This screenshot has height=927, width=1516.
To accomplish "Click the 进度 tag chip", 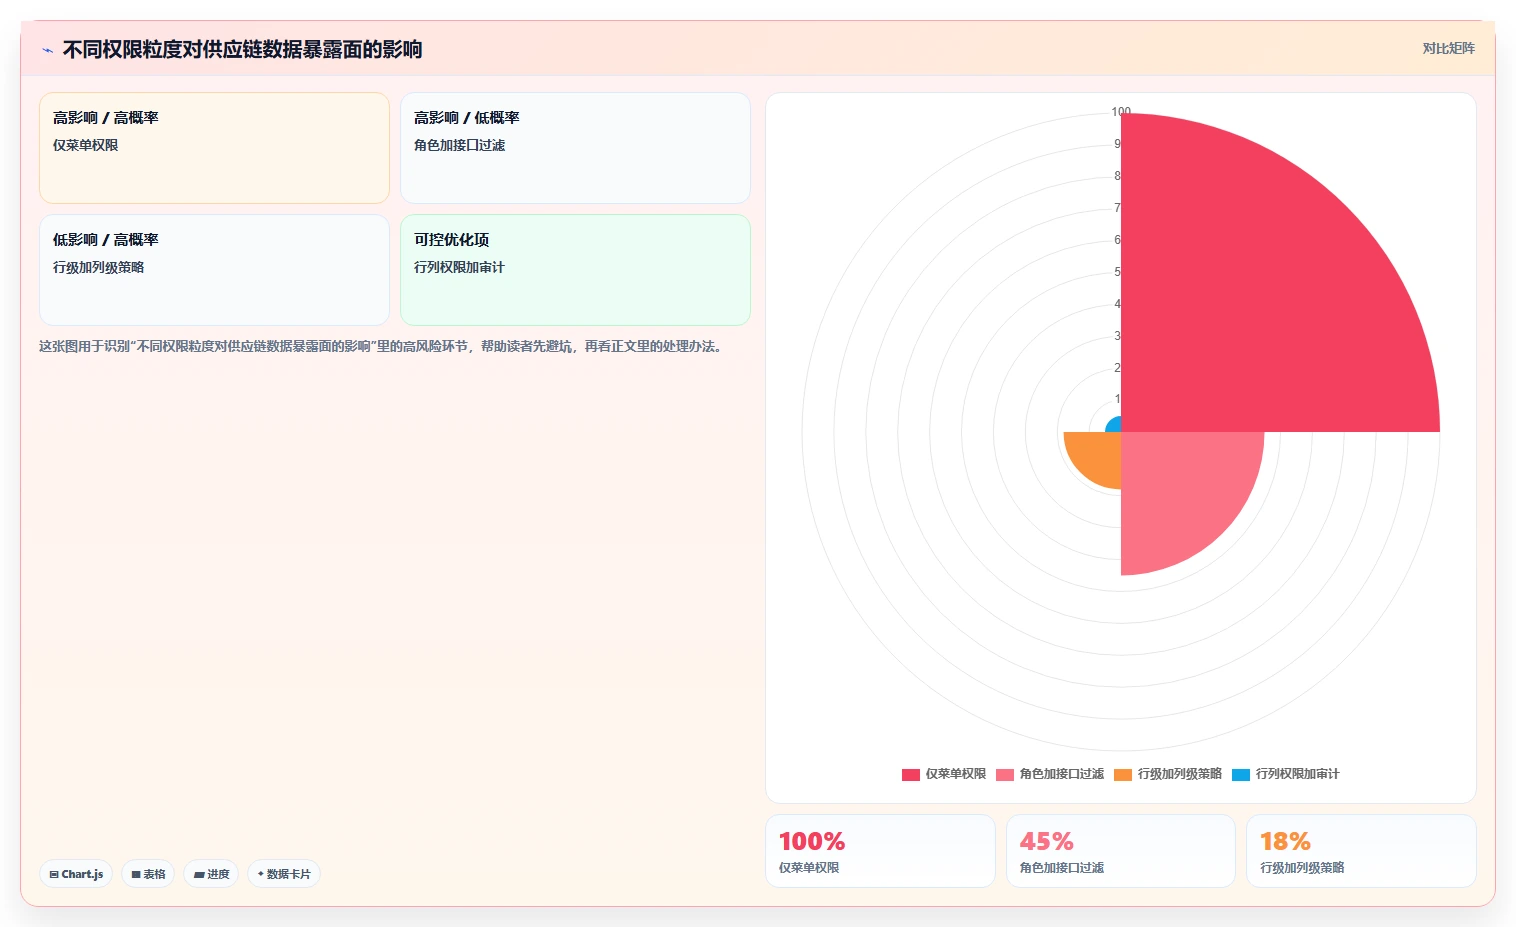I will click(x=211, y=874).
